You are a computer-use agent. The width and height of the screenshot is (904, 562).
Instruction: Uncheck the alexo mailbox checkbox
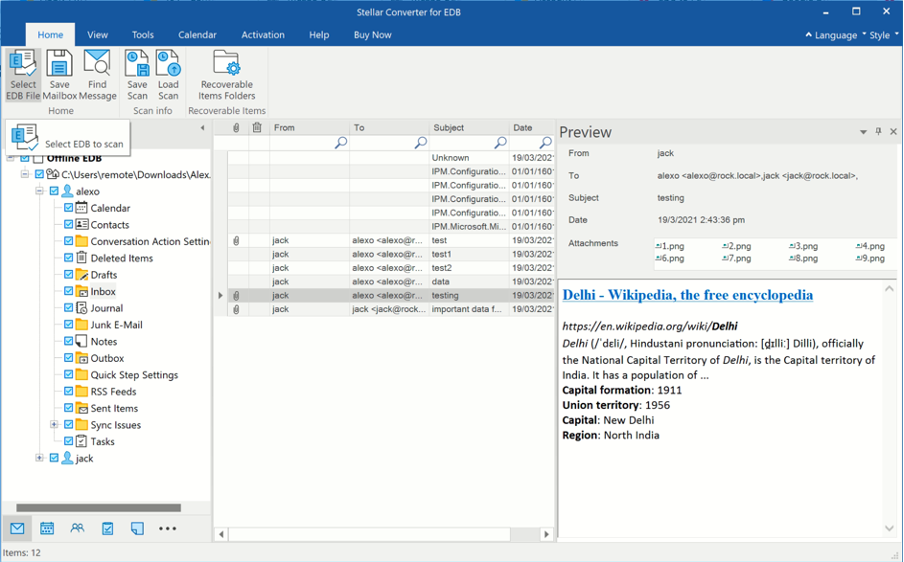[x=54, y=191]
